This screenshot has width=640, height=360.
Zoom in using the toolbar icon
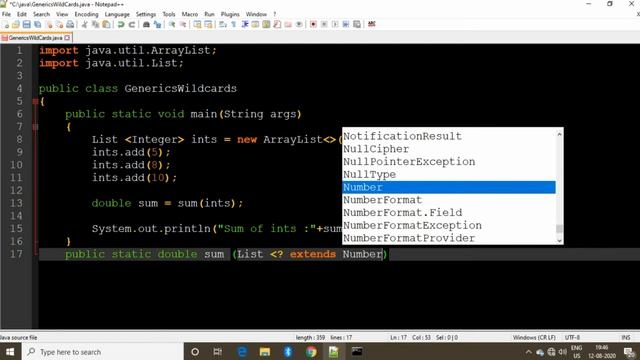tap(172, 24)
